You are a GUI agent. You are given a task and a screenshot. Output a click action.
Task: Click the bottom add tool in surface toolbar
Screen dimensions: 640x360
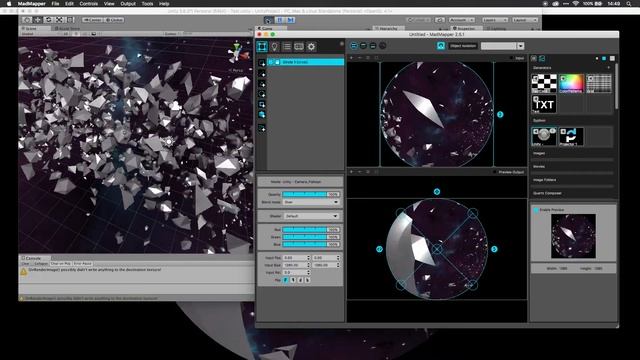click(262, 129)
